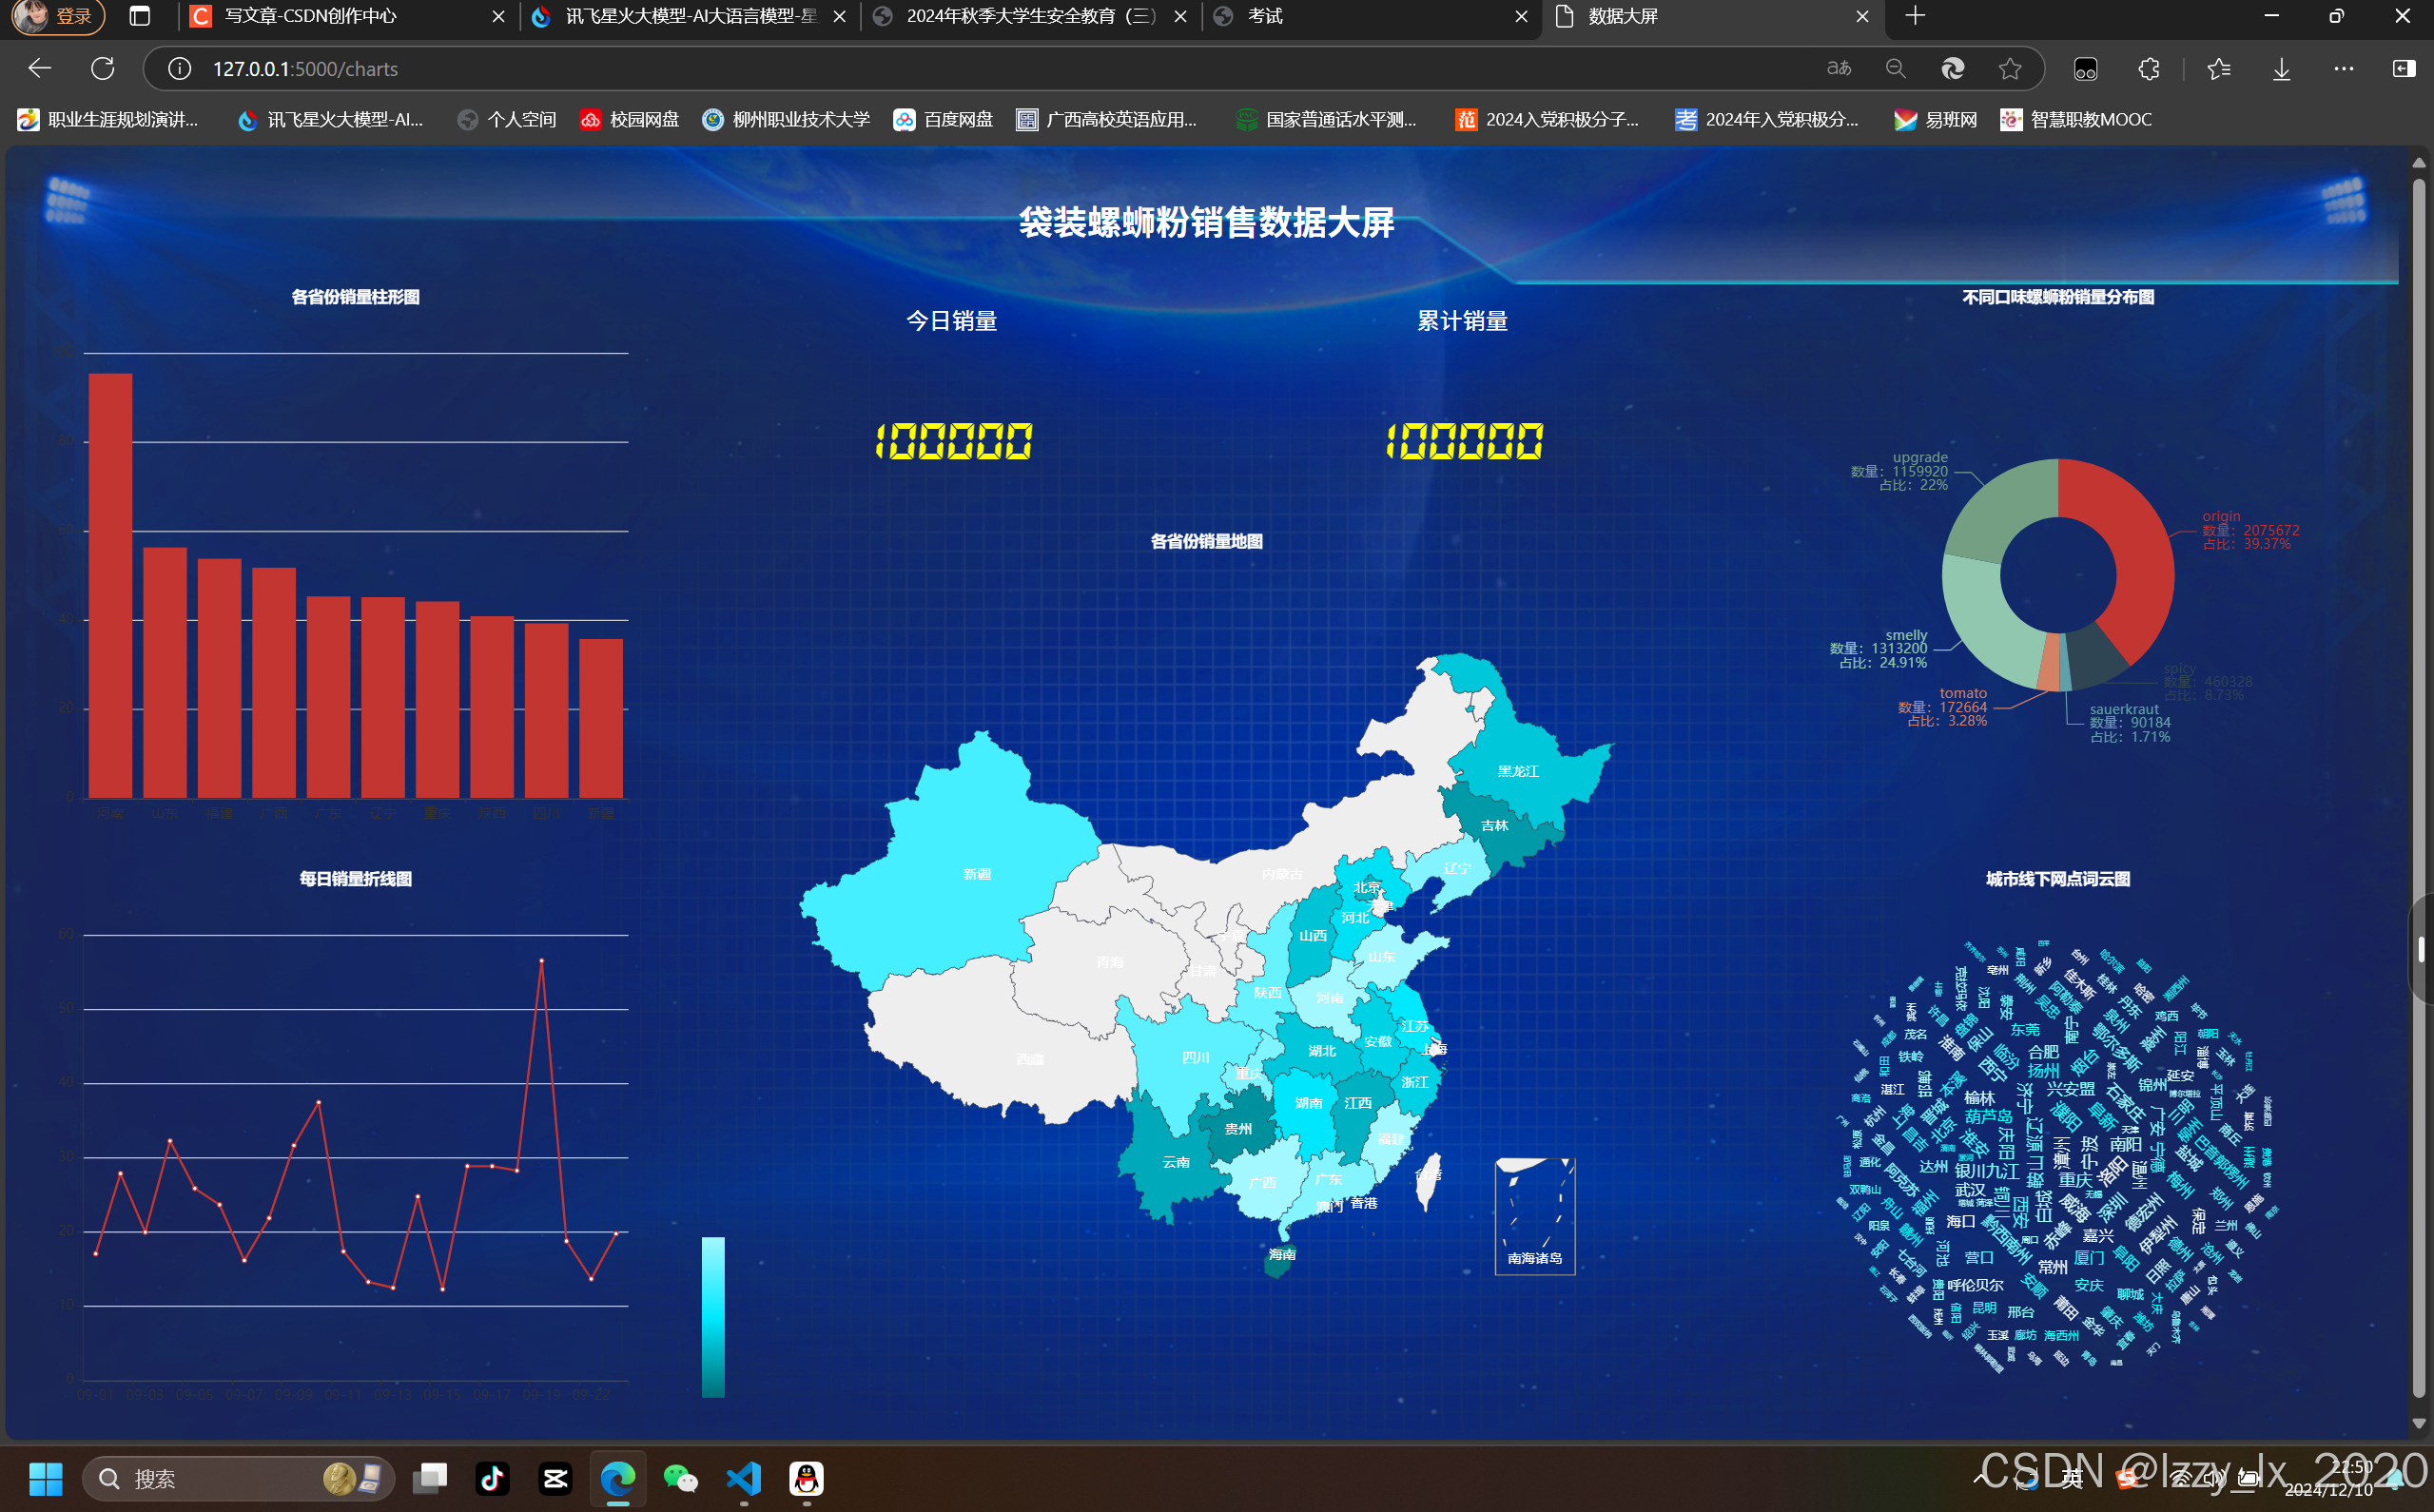This screenshot has height=1512, width=2434.
Task: Click the map's cyan visual range slider
Action: (x=713, y=1317)
